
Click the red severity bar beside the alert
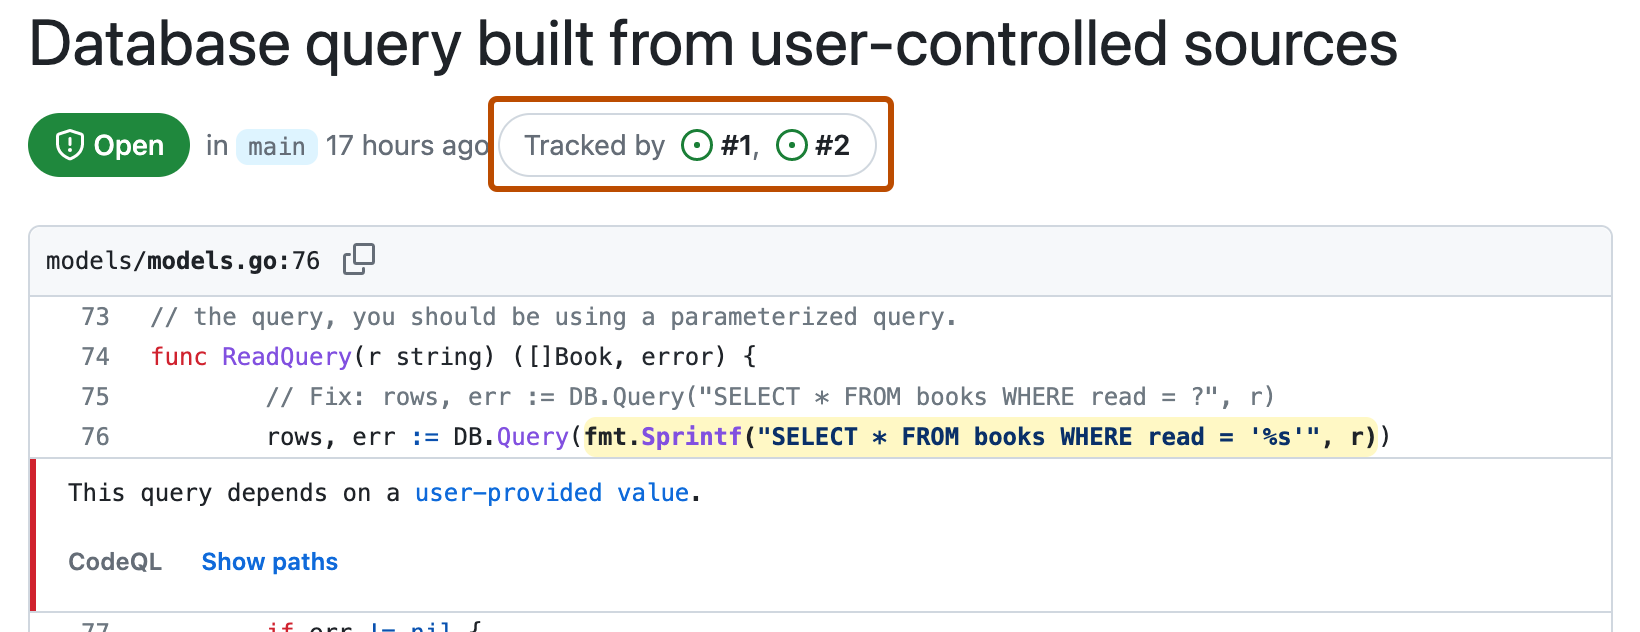tap(35, 535)
